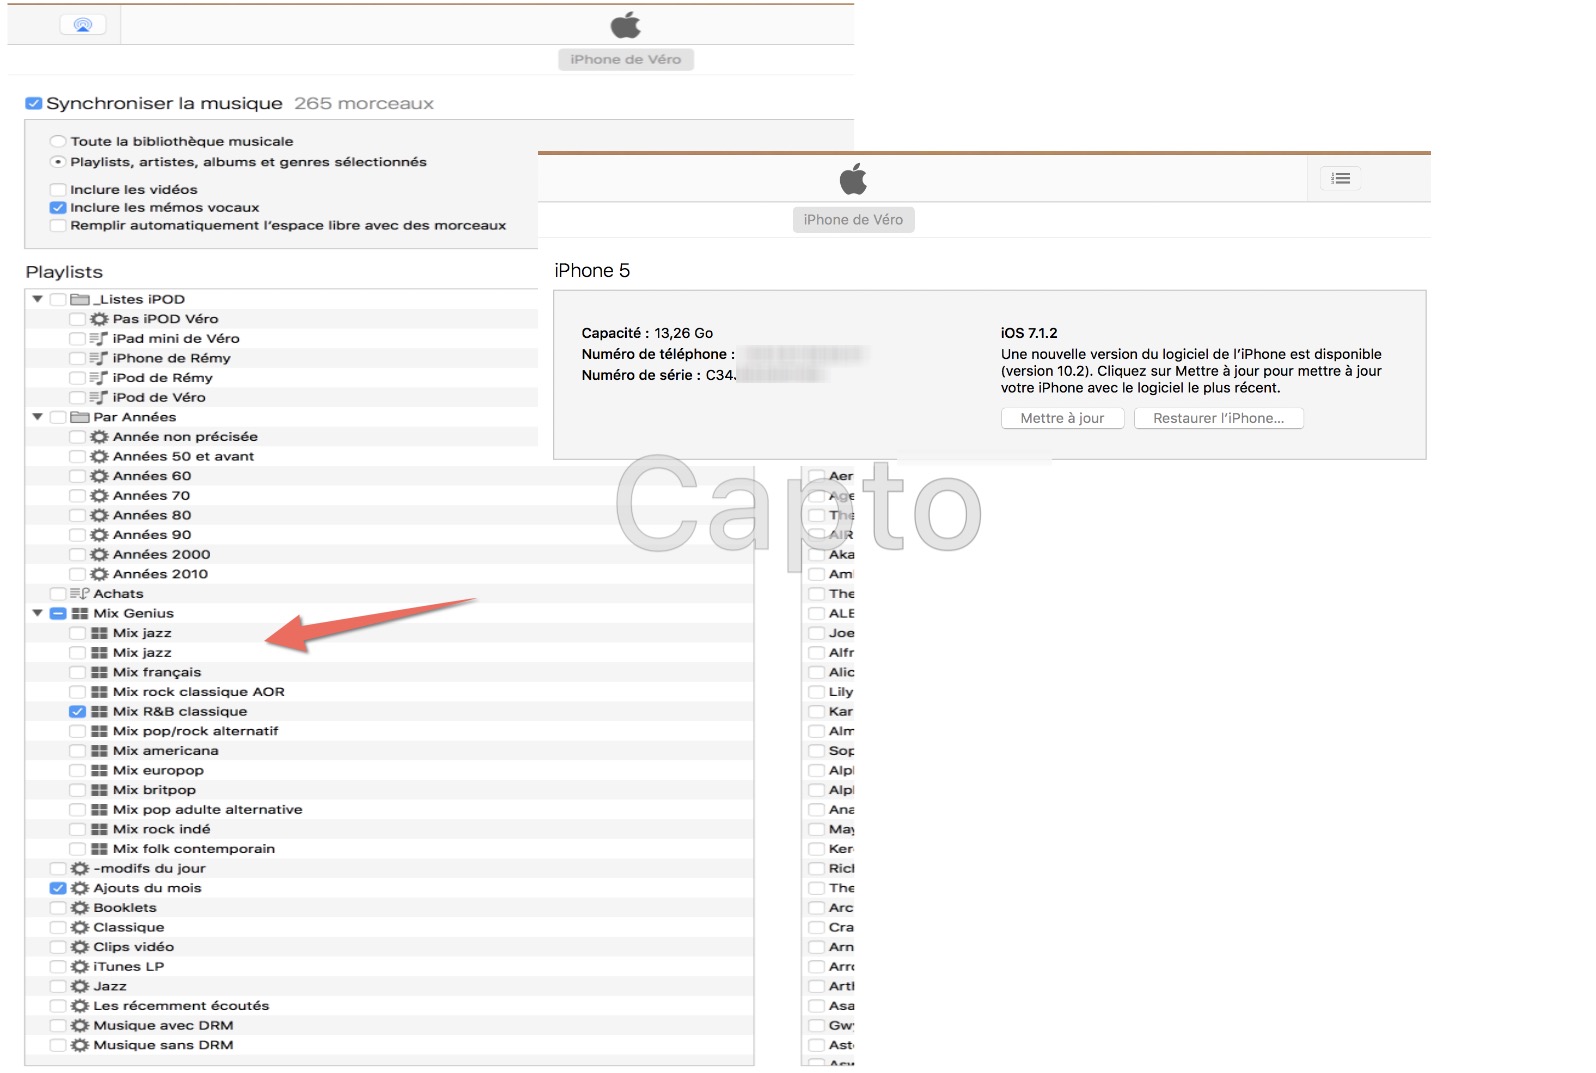
Task: Click Restaurer l'iPhone button
Action: (1218, 418)
